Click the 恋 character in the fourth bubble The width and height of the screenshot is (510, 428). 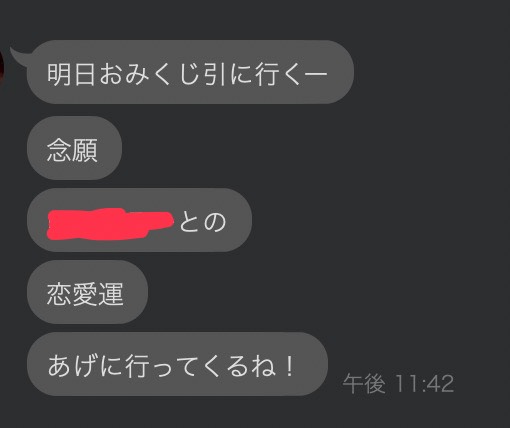pos(59,294)
